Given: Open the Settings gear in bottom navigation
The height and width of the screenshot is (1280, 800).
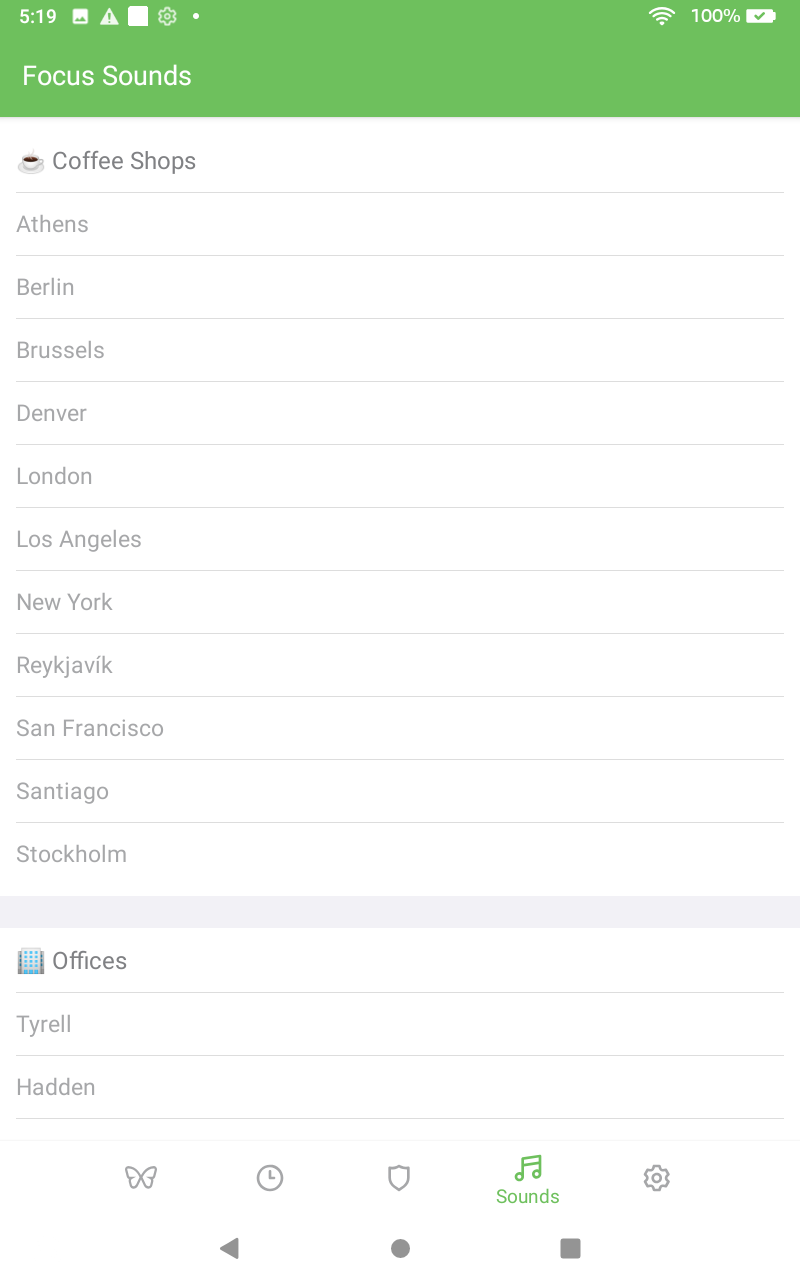Looking at the screenshot, I should (656, 1177).
